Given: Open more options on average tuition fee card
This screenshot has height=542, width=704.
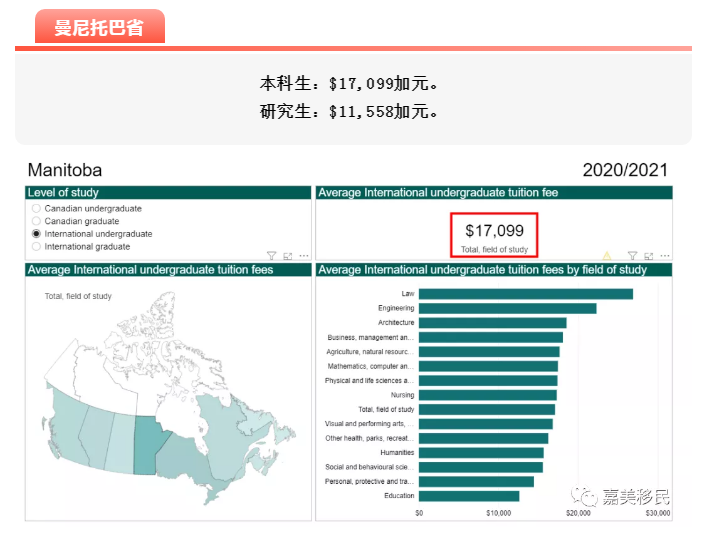Looking at the screenshot, I should pos(663,256).
